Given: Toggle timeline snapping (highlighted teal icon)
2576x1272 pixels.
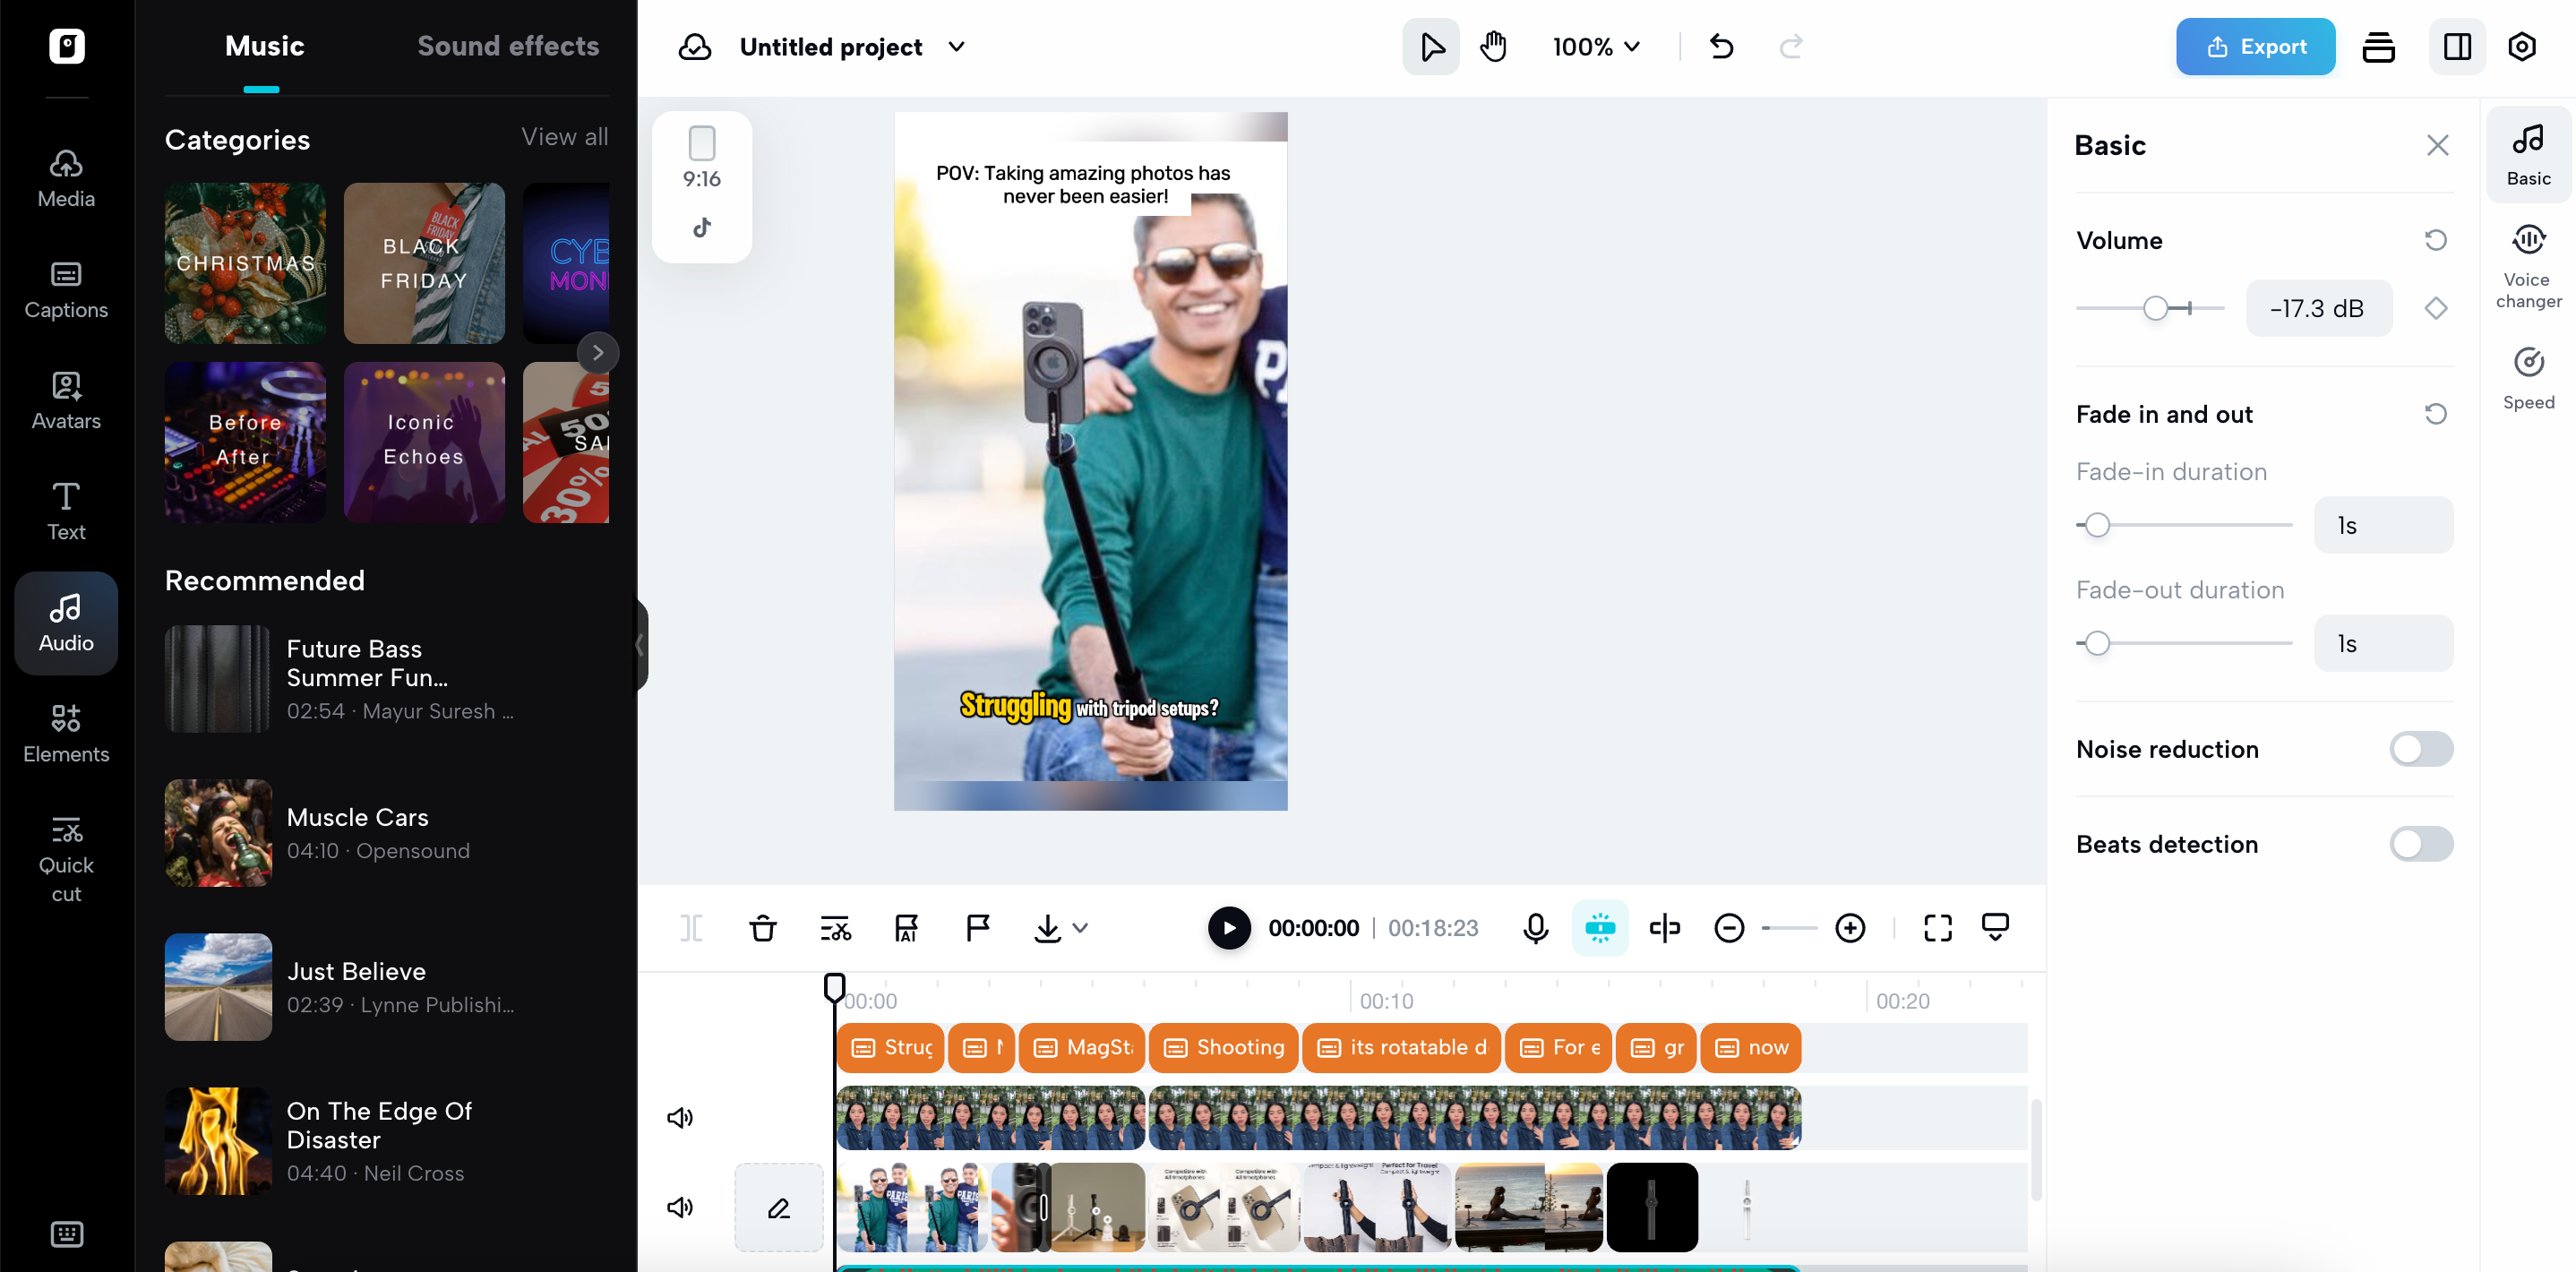Looking at the screenshot, I should pos(1600,928).
